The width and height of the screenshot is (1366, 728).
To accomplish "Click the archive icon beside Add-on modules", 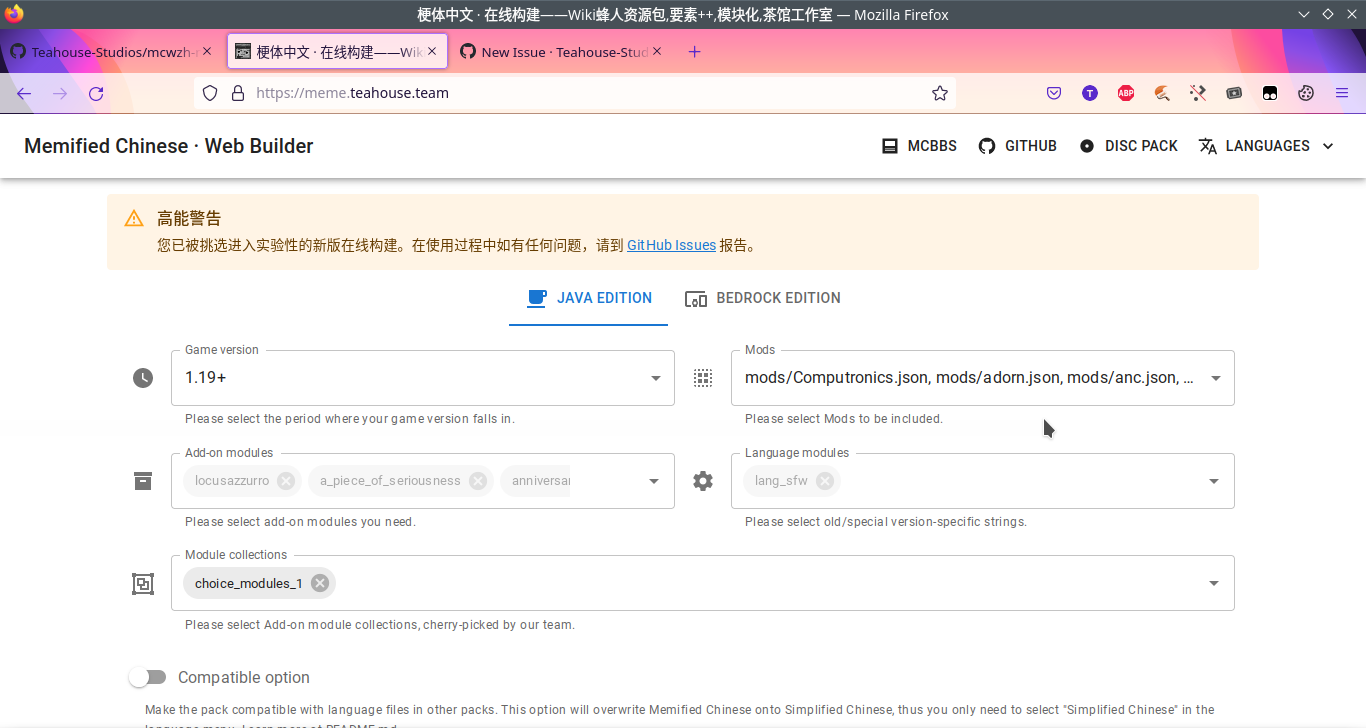I will tap(142, 480).
